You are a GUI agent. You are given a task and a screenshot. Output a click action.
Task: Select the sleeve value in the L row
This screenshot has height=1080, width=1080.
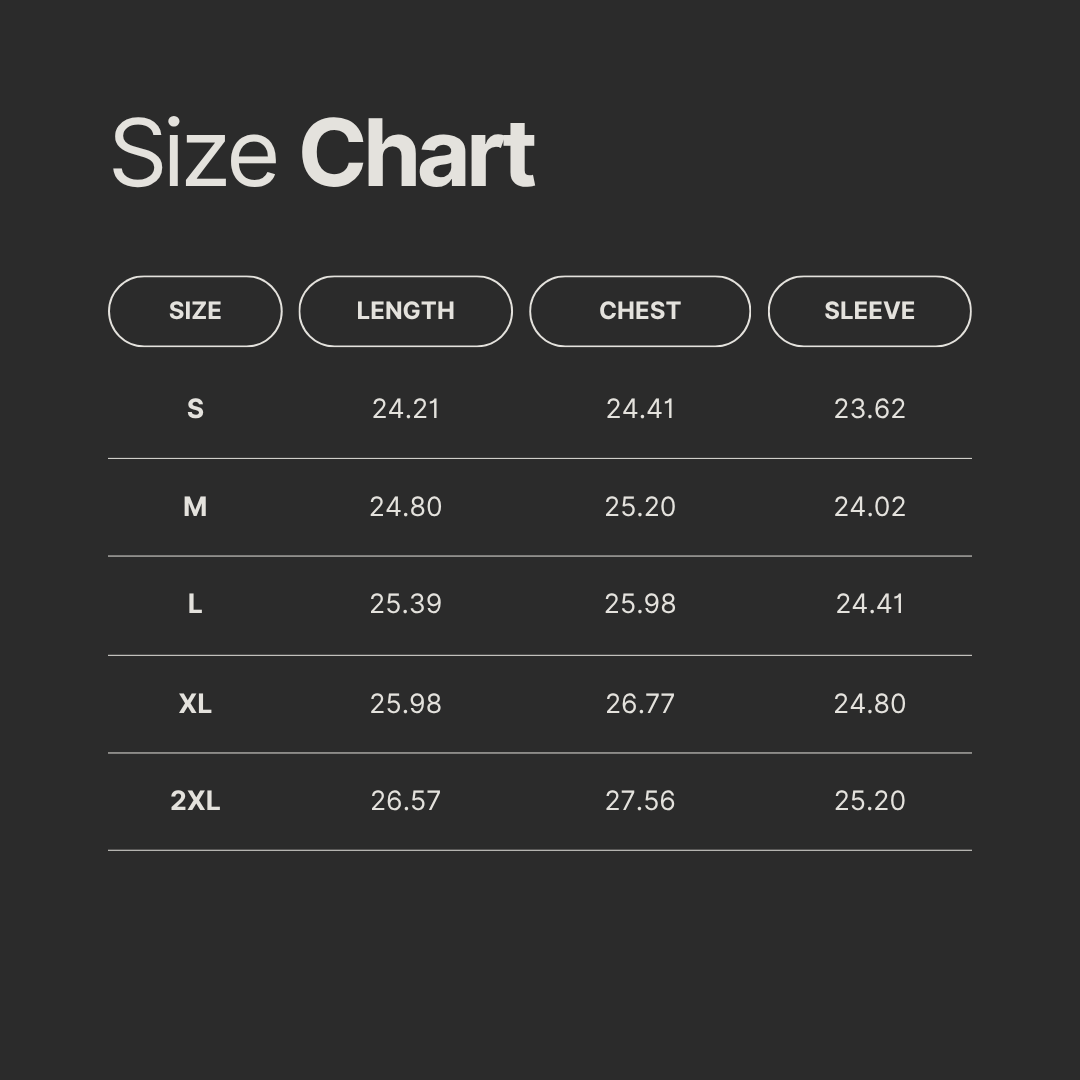pyautogui.click(x=869, y=604)
